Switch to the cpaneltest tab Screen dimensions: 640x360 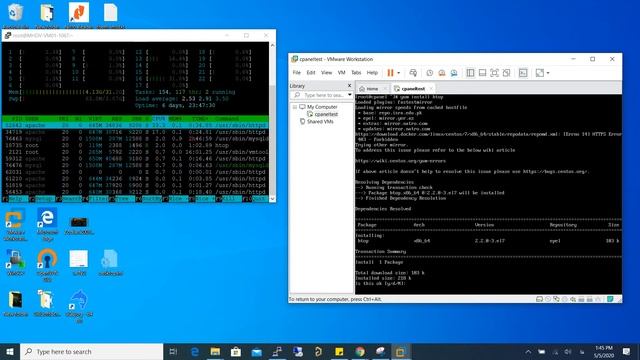coord(413,89)
